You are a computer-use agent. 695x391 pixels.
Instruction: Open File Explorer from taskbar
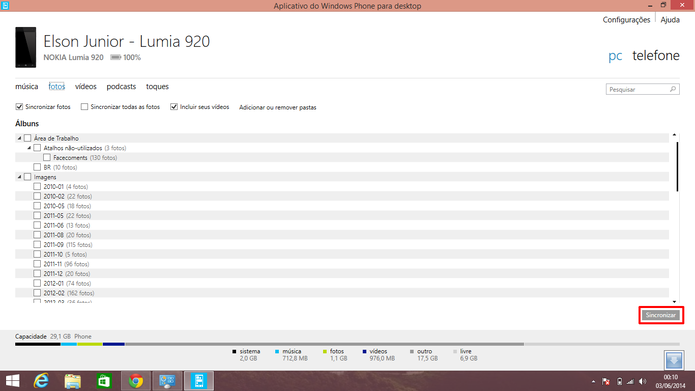pyautogui.click(x=73, y=381)
